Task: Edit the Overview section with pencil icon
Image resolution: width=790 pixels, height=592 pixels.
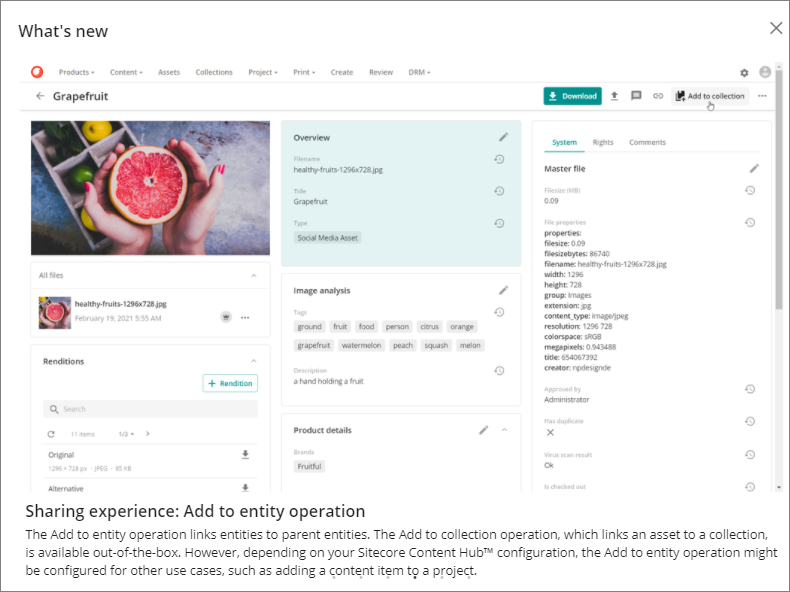Action: tap(503, 137)
